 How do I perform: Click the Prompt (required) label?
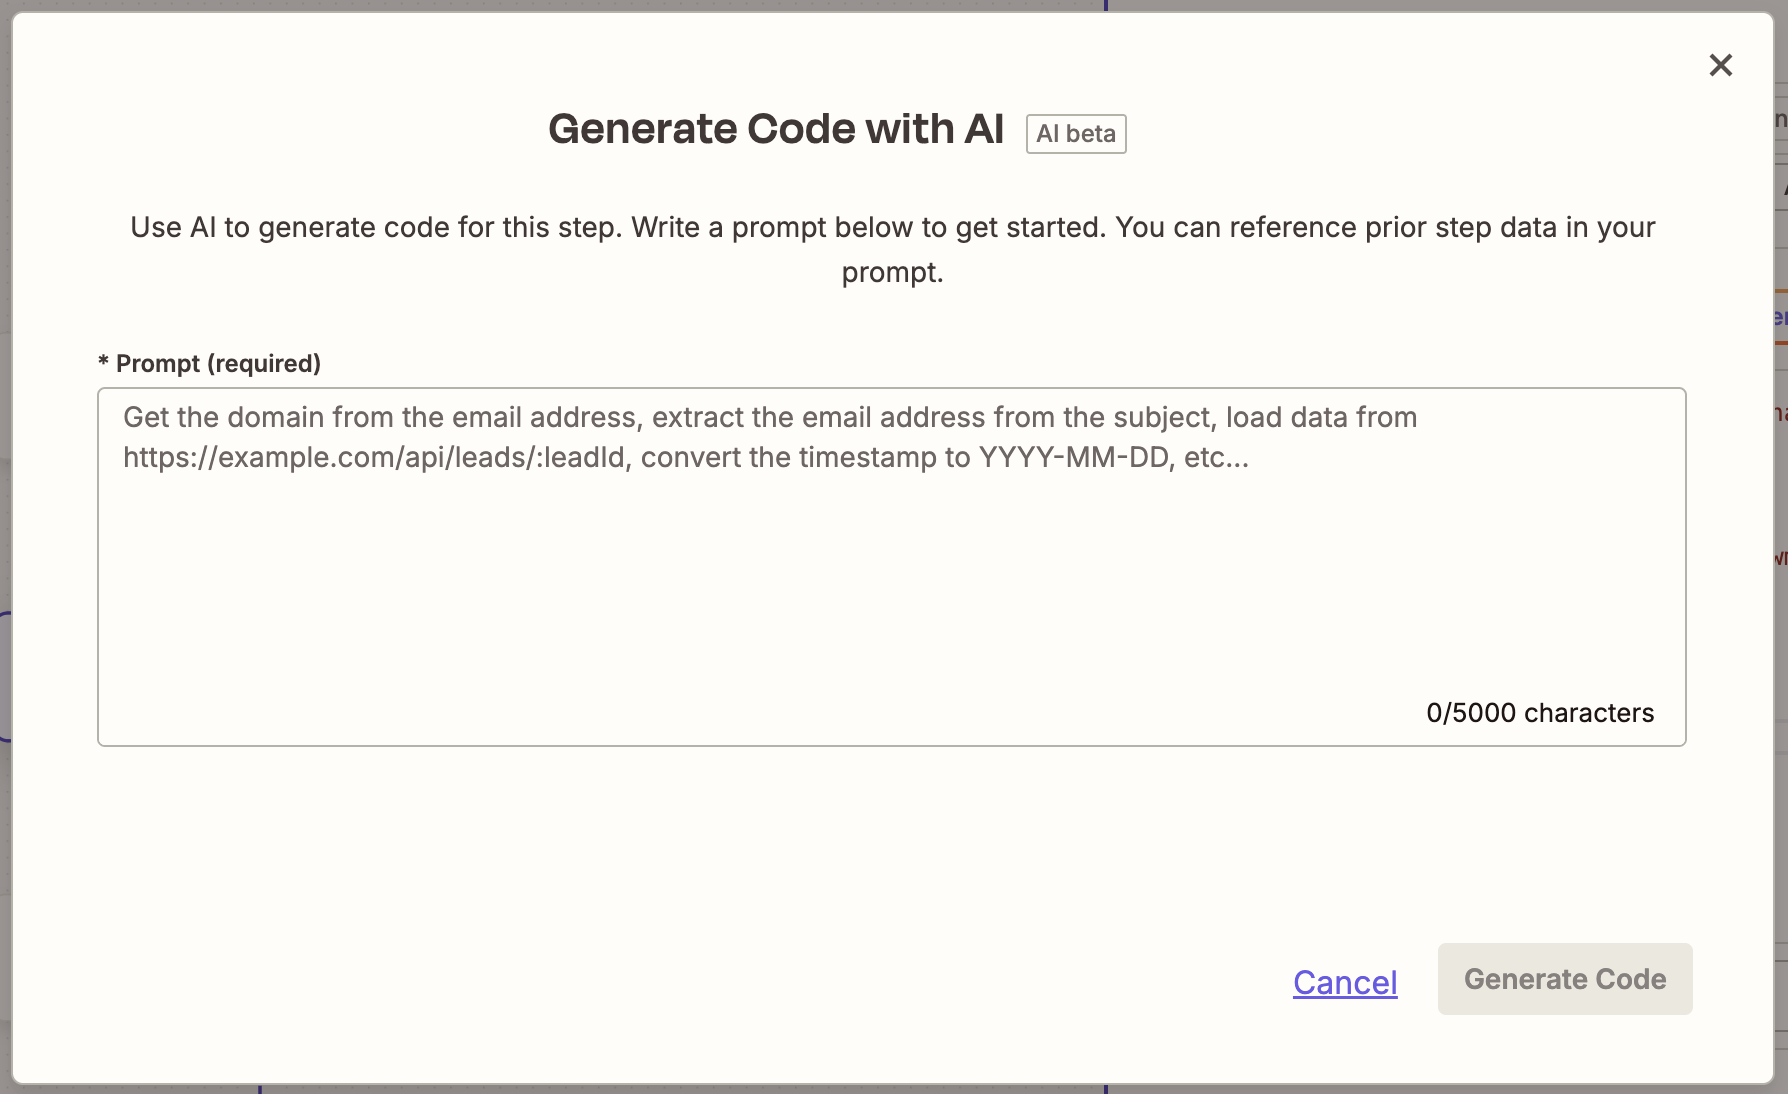point(209,363)
